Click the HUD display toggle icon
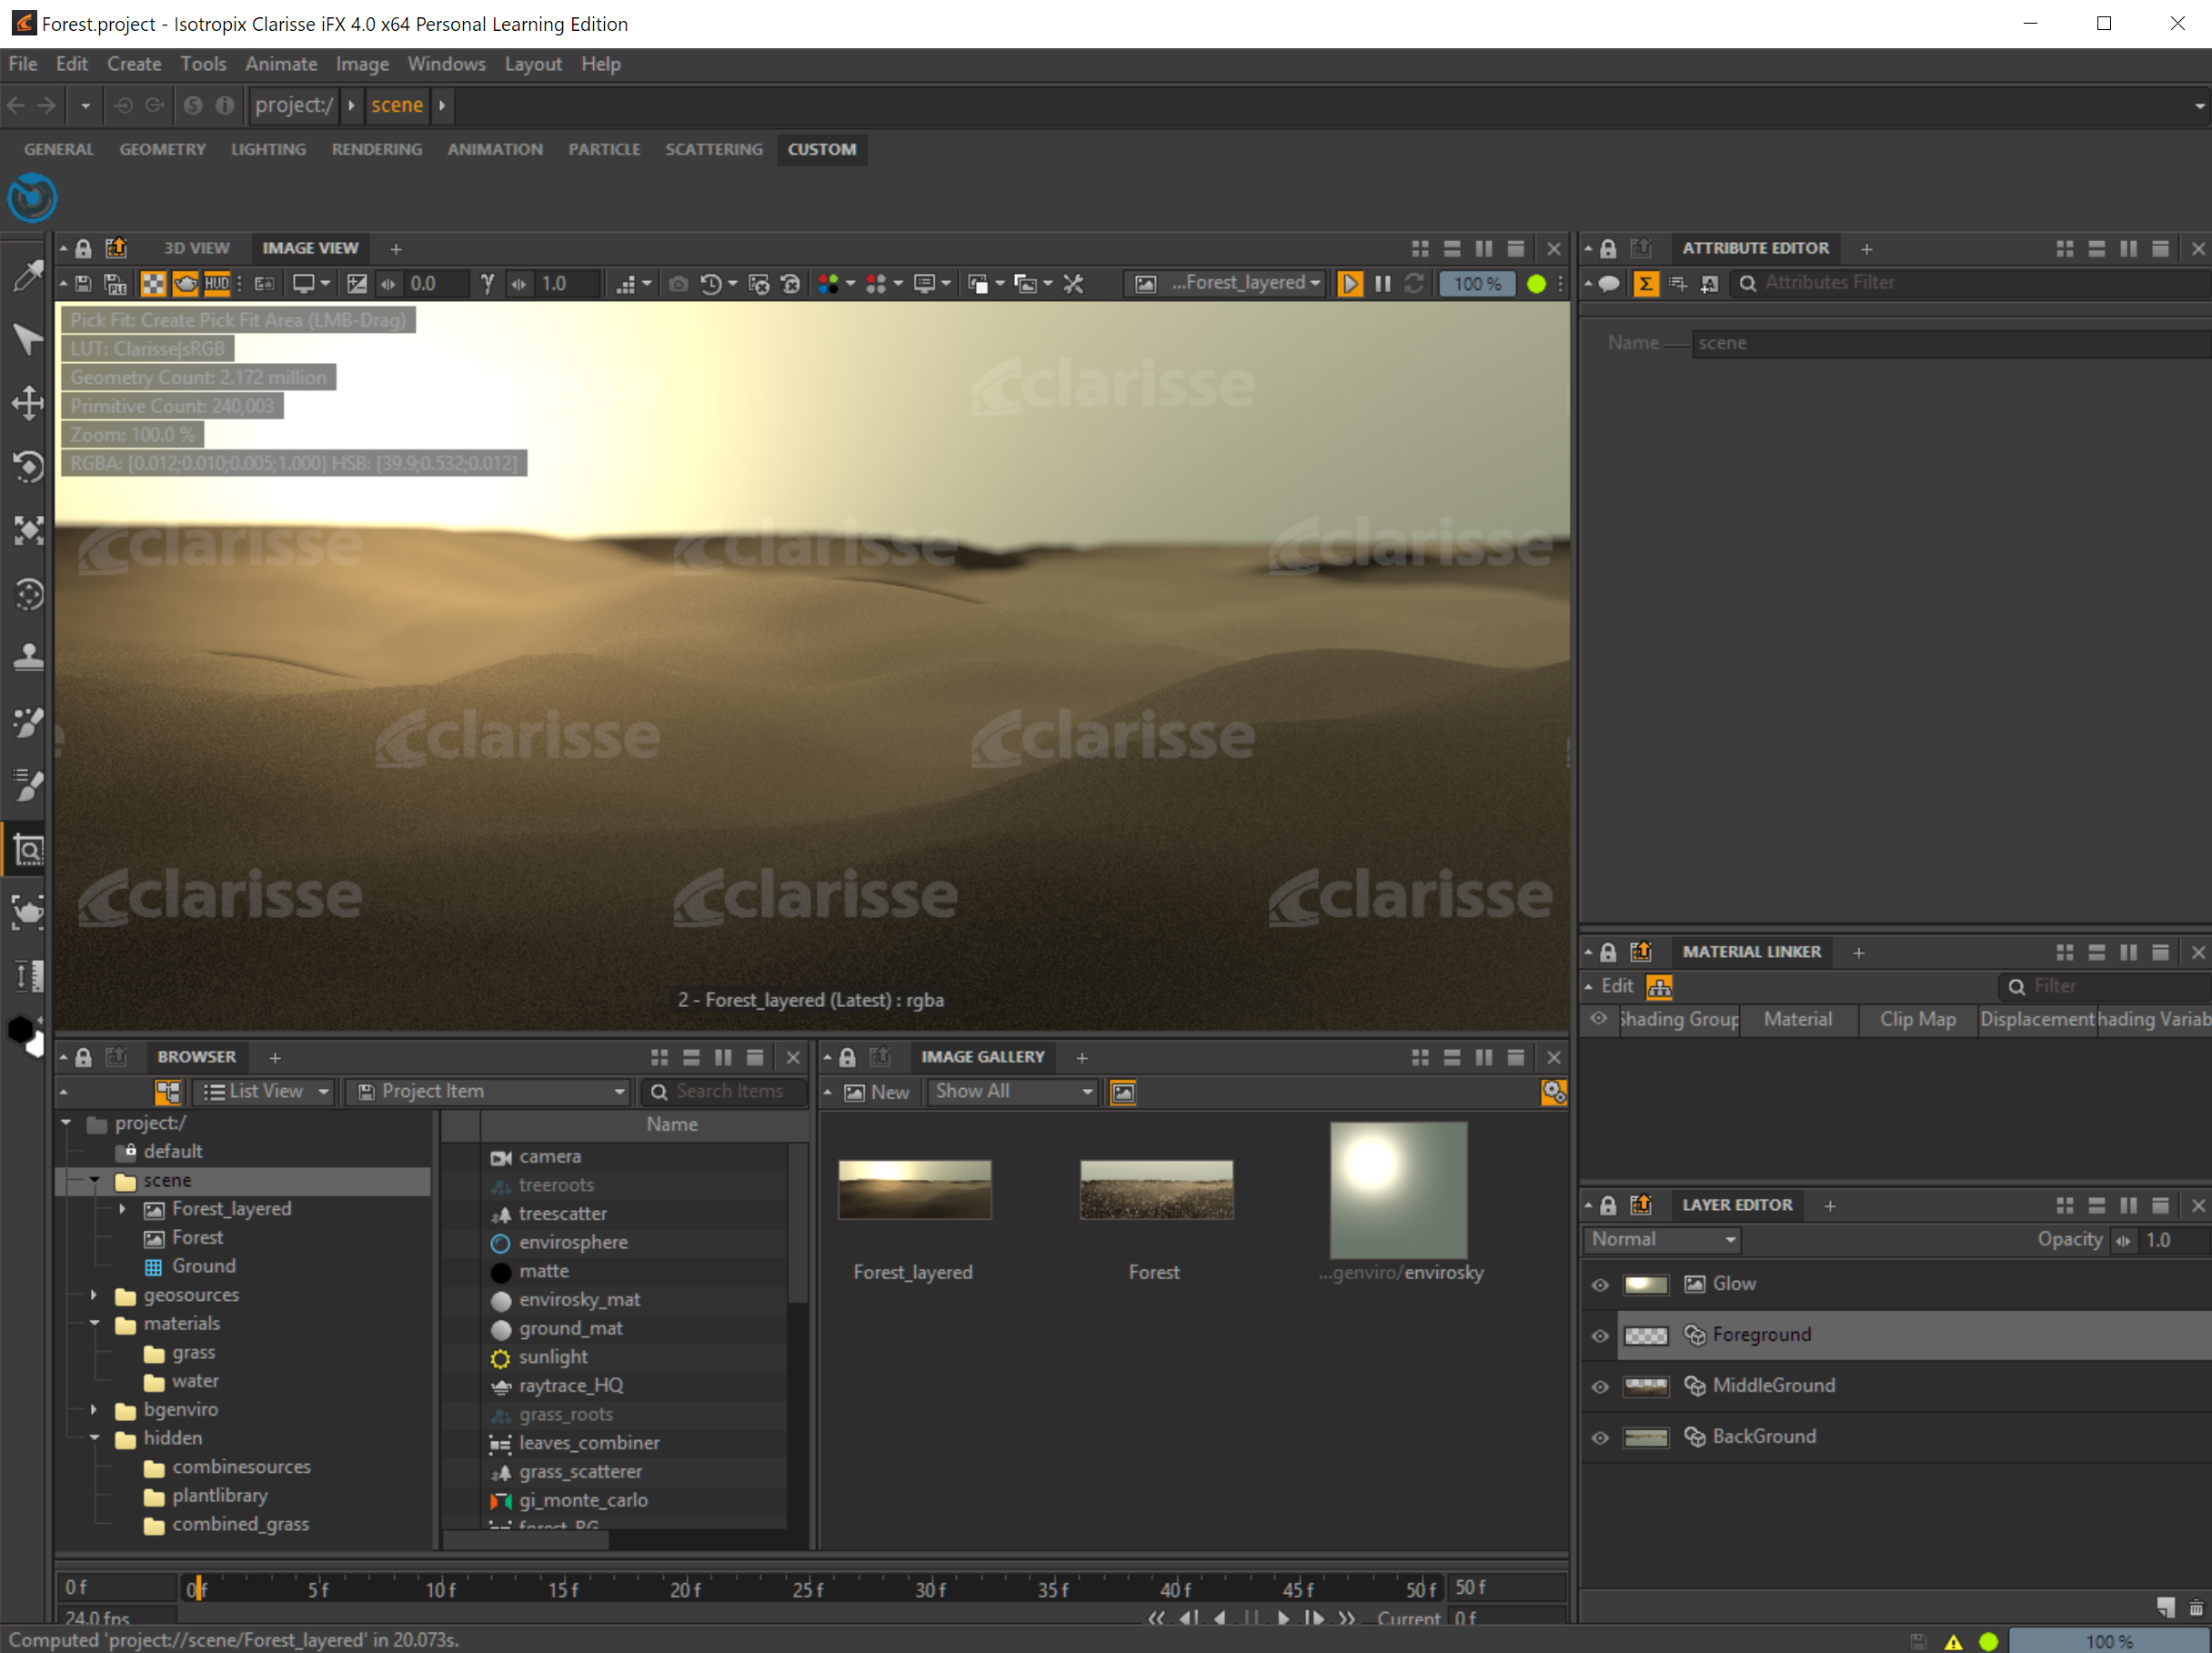This screenshot has width=2212, height=1653. [x=217, y=284]
